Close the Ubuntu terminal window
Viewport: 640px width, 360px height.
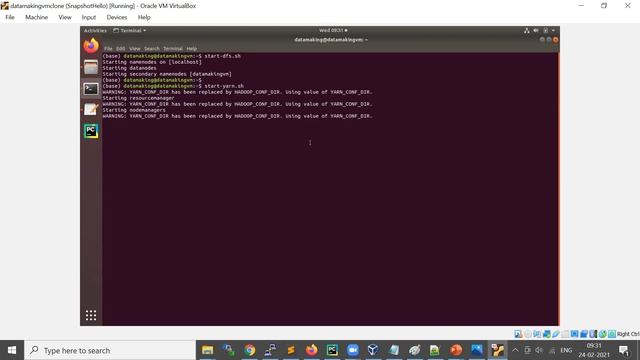point(556,40)
